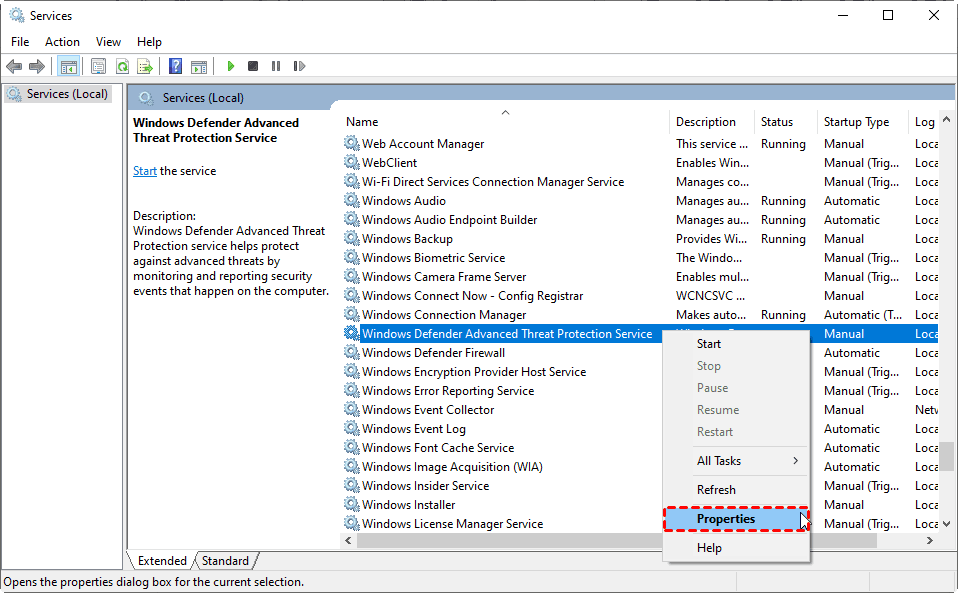The image size is (958, 593).
Task: Click the Refresh toolbar icon
Action: click(x=122, y=67)
